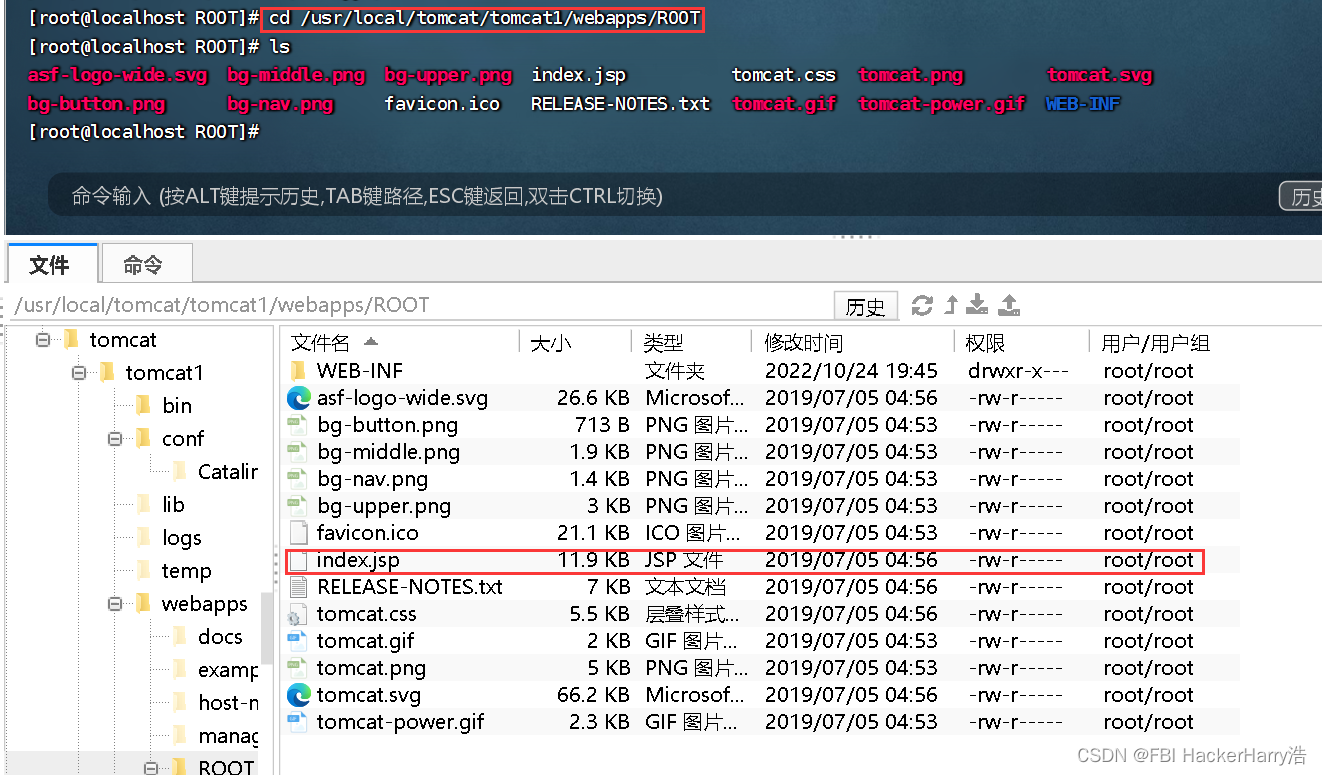Click the docs folder icon in the tree
The image size is (1322, 775).
click(179, 636)
